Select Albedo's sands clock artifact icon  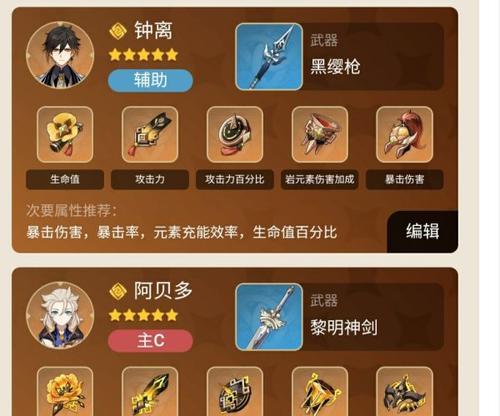[235, 391]
